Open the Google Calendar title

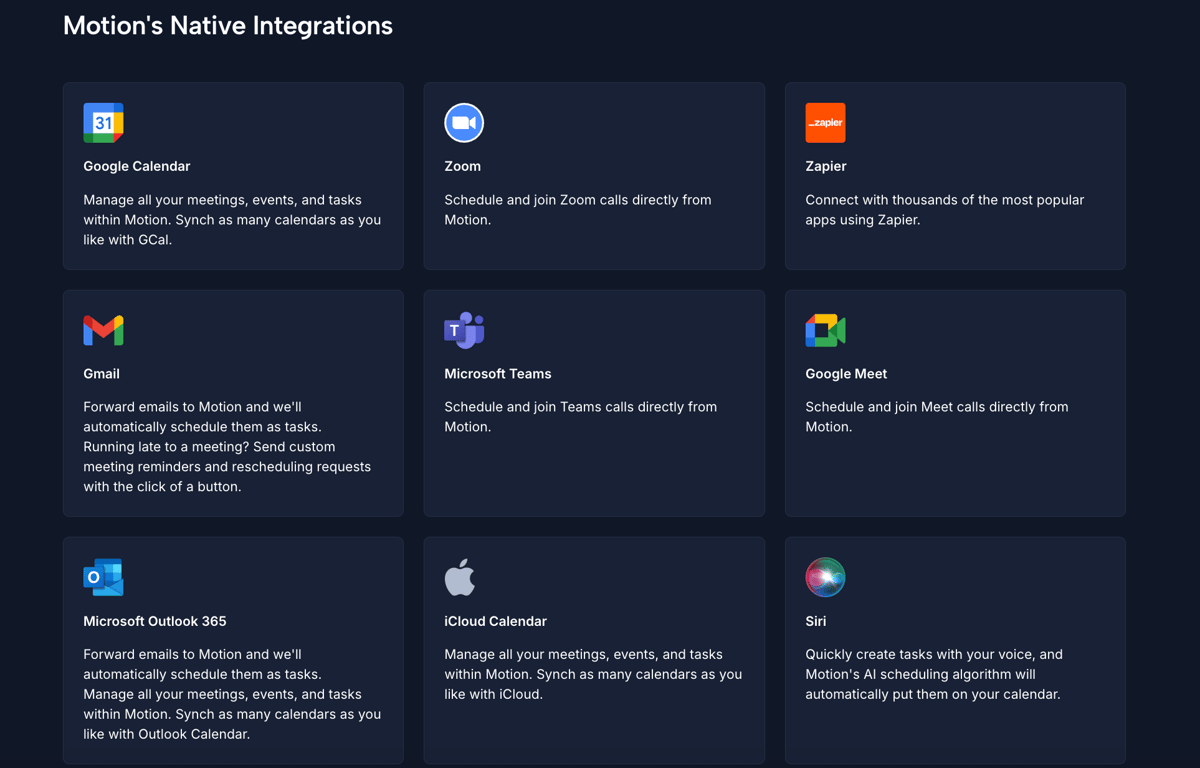point(137,166)
